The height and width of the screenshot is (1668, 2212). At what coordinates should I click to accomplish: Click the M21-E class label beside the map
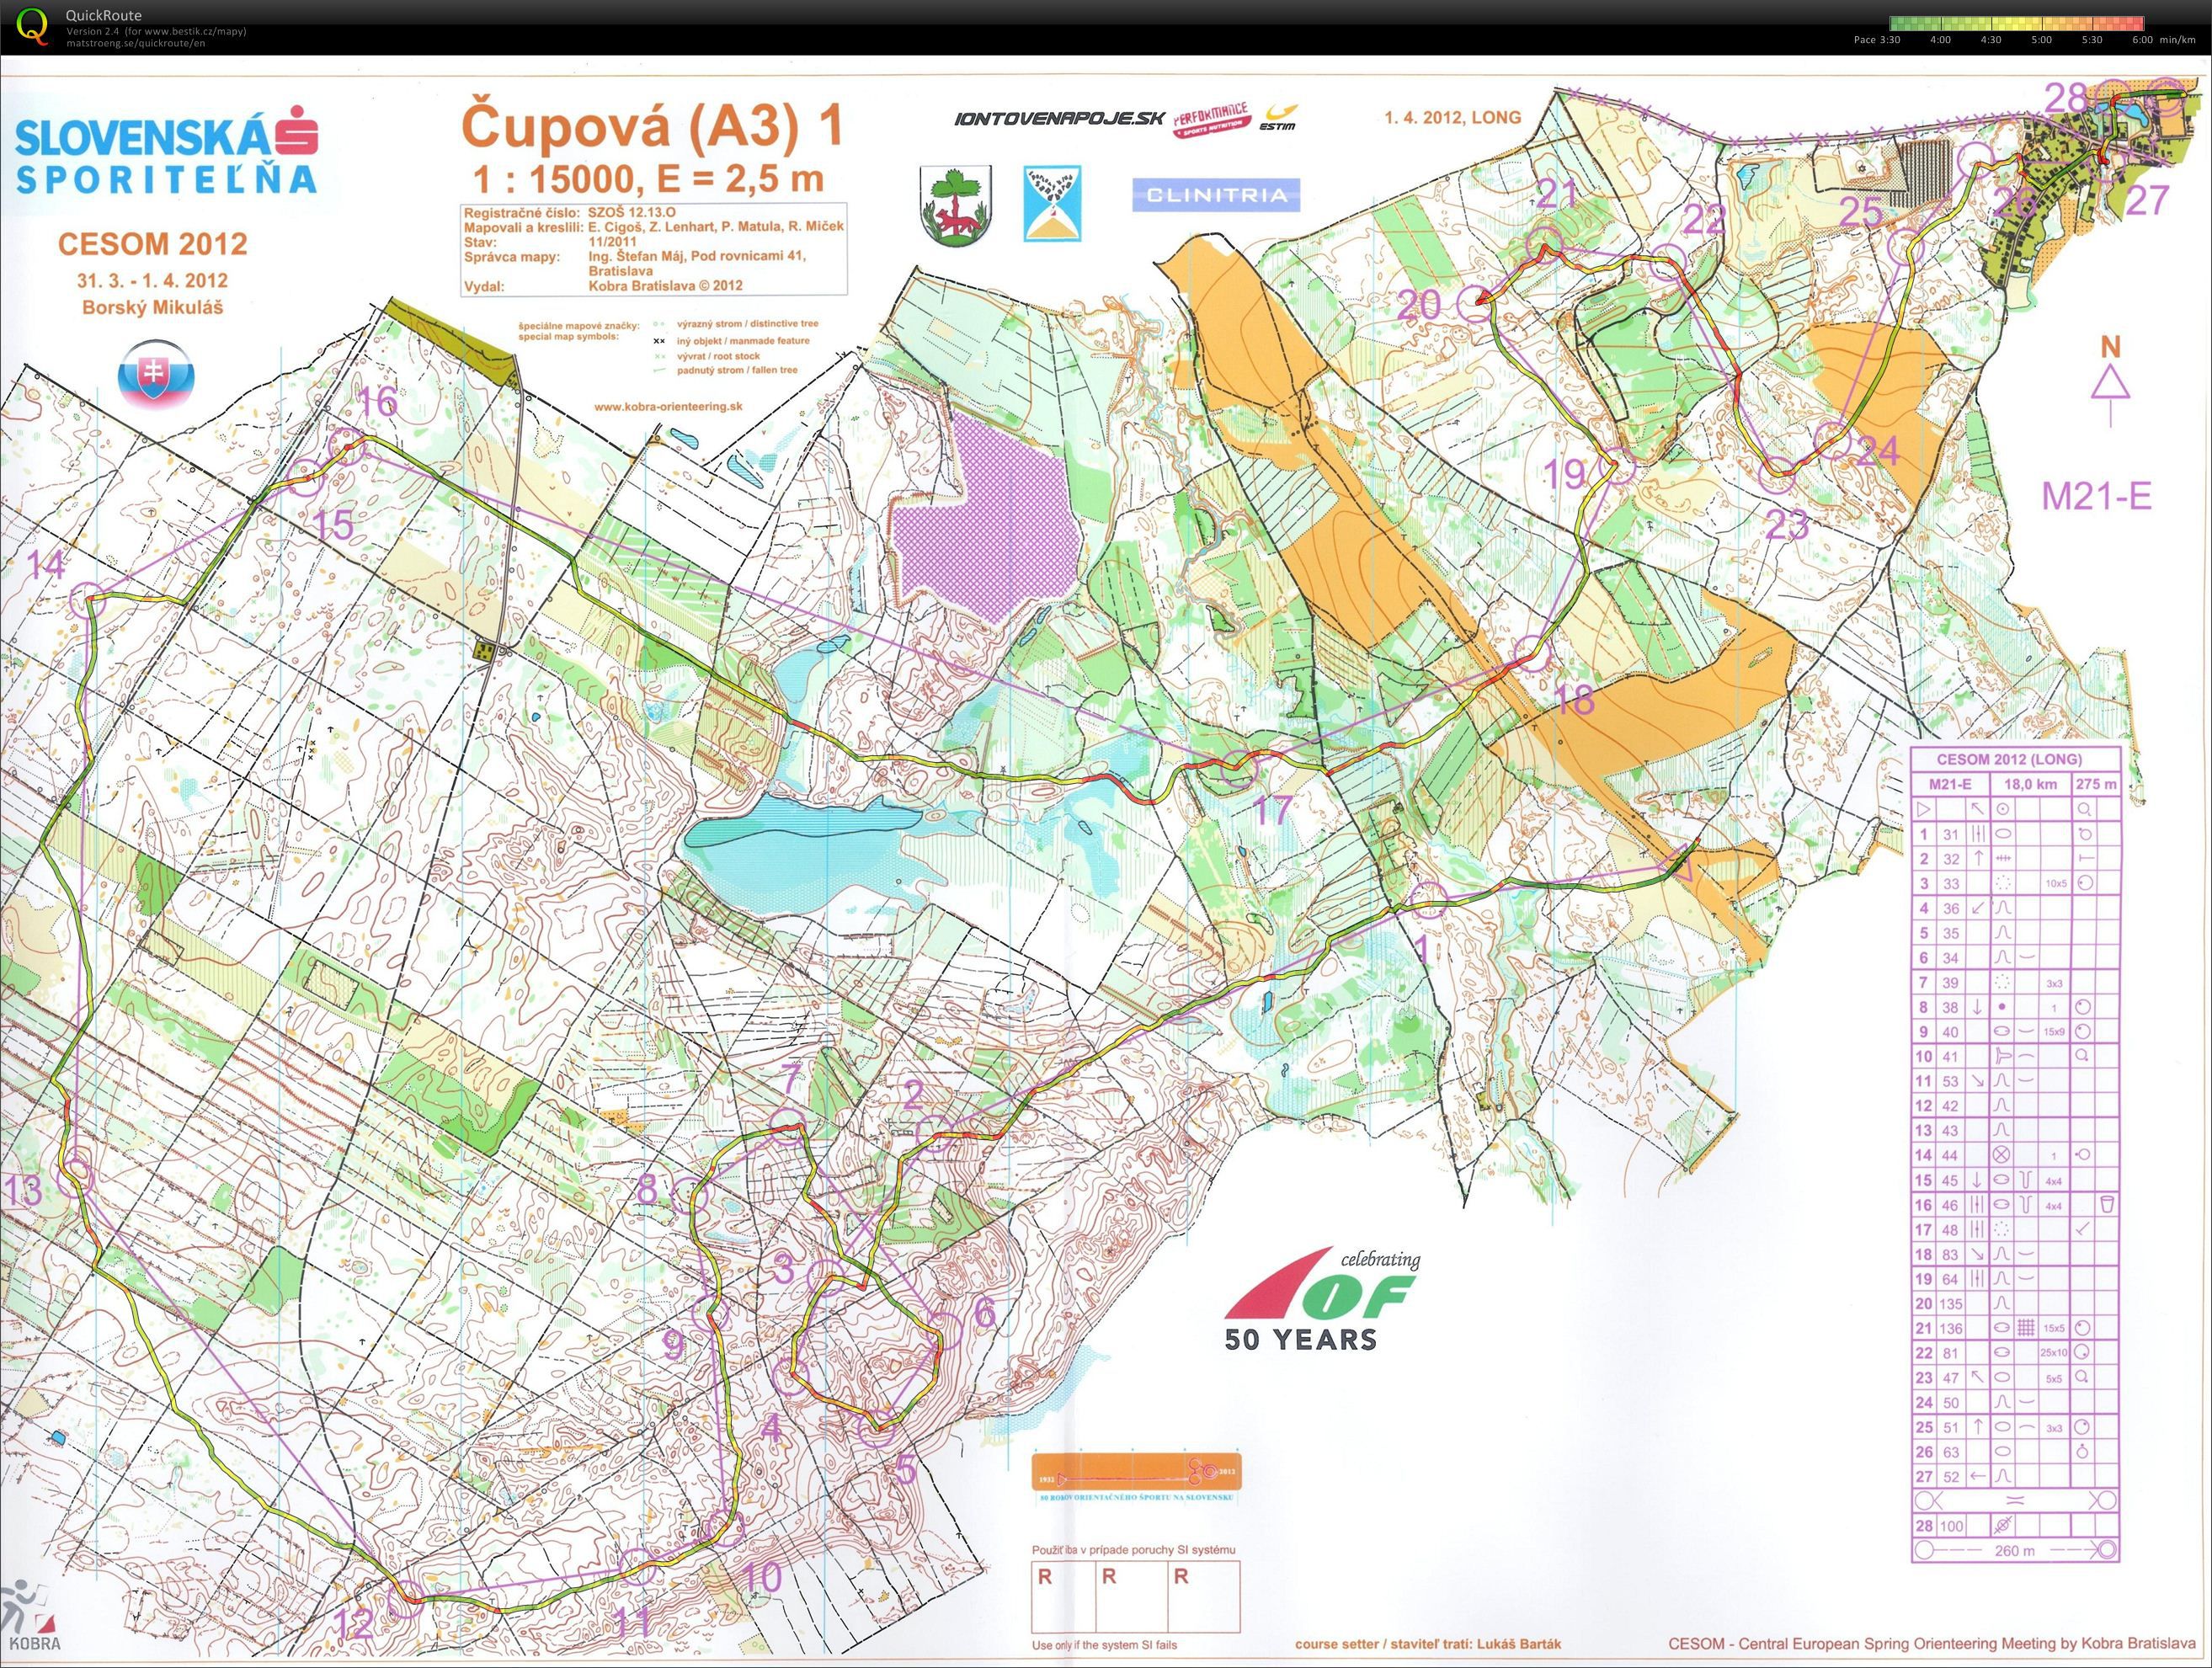pyautogui.click(x=2095, y=496)
